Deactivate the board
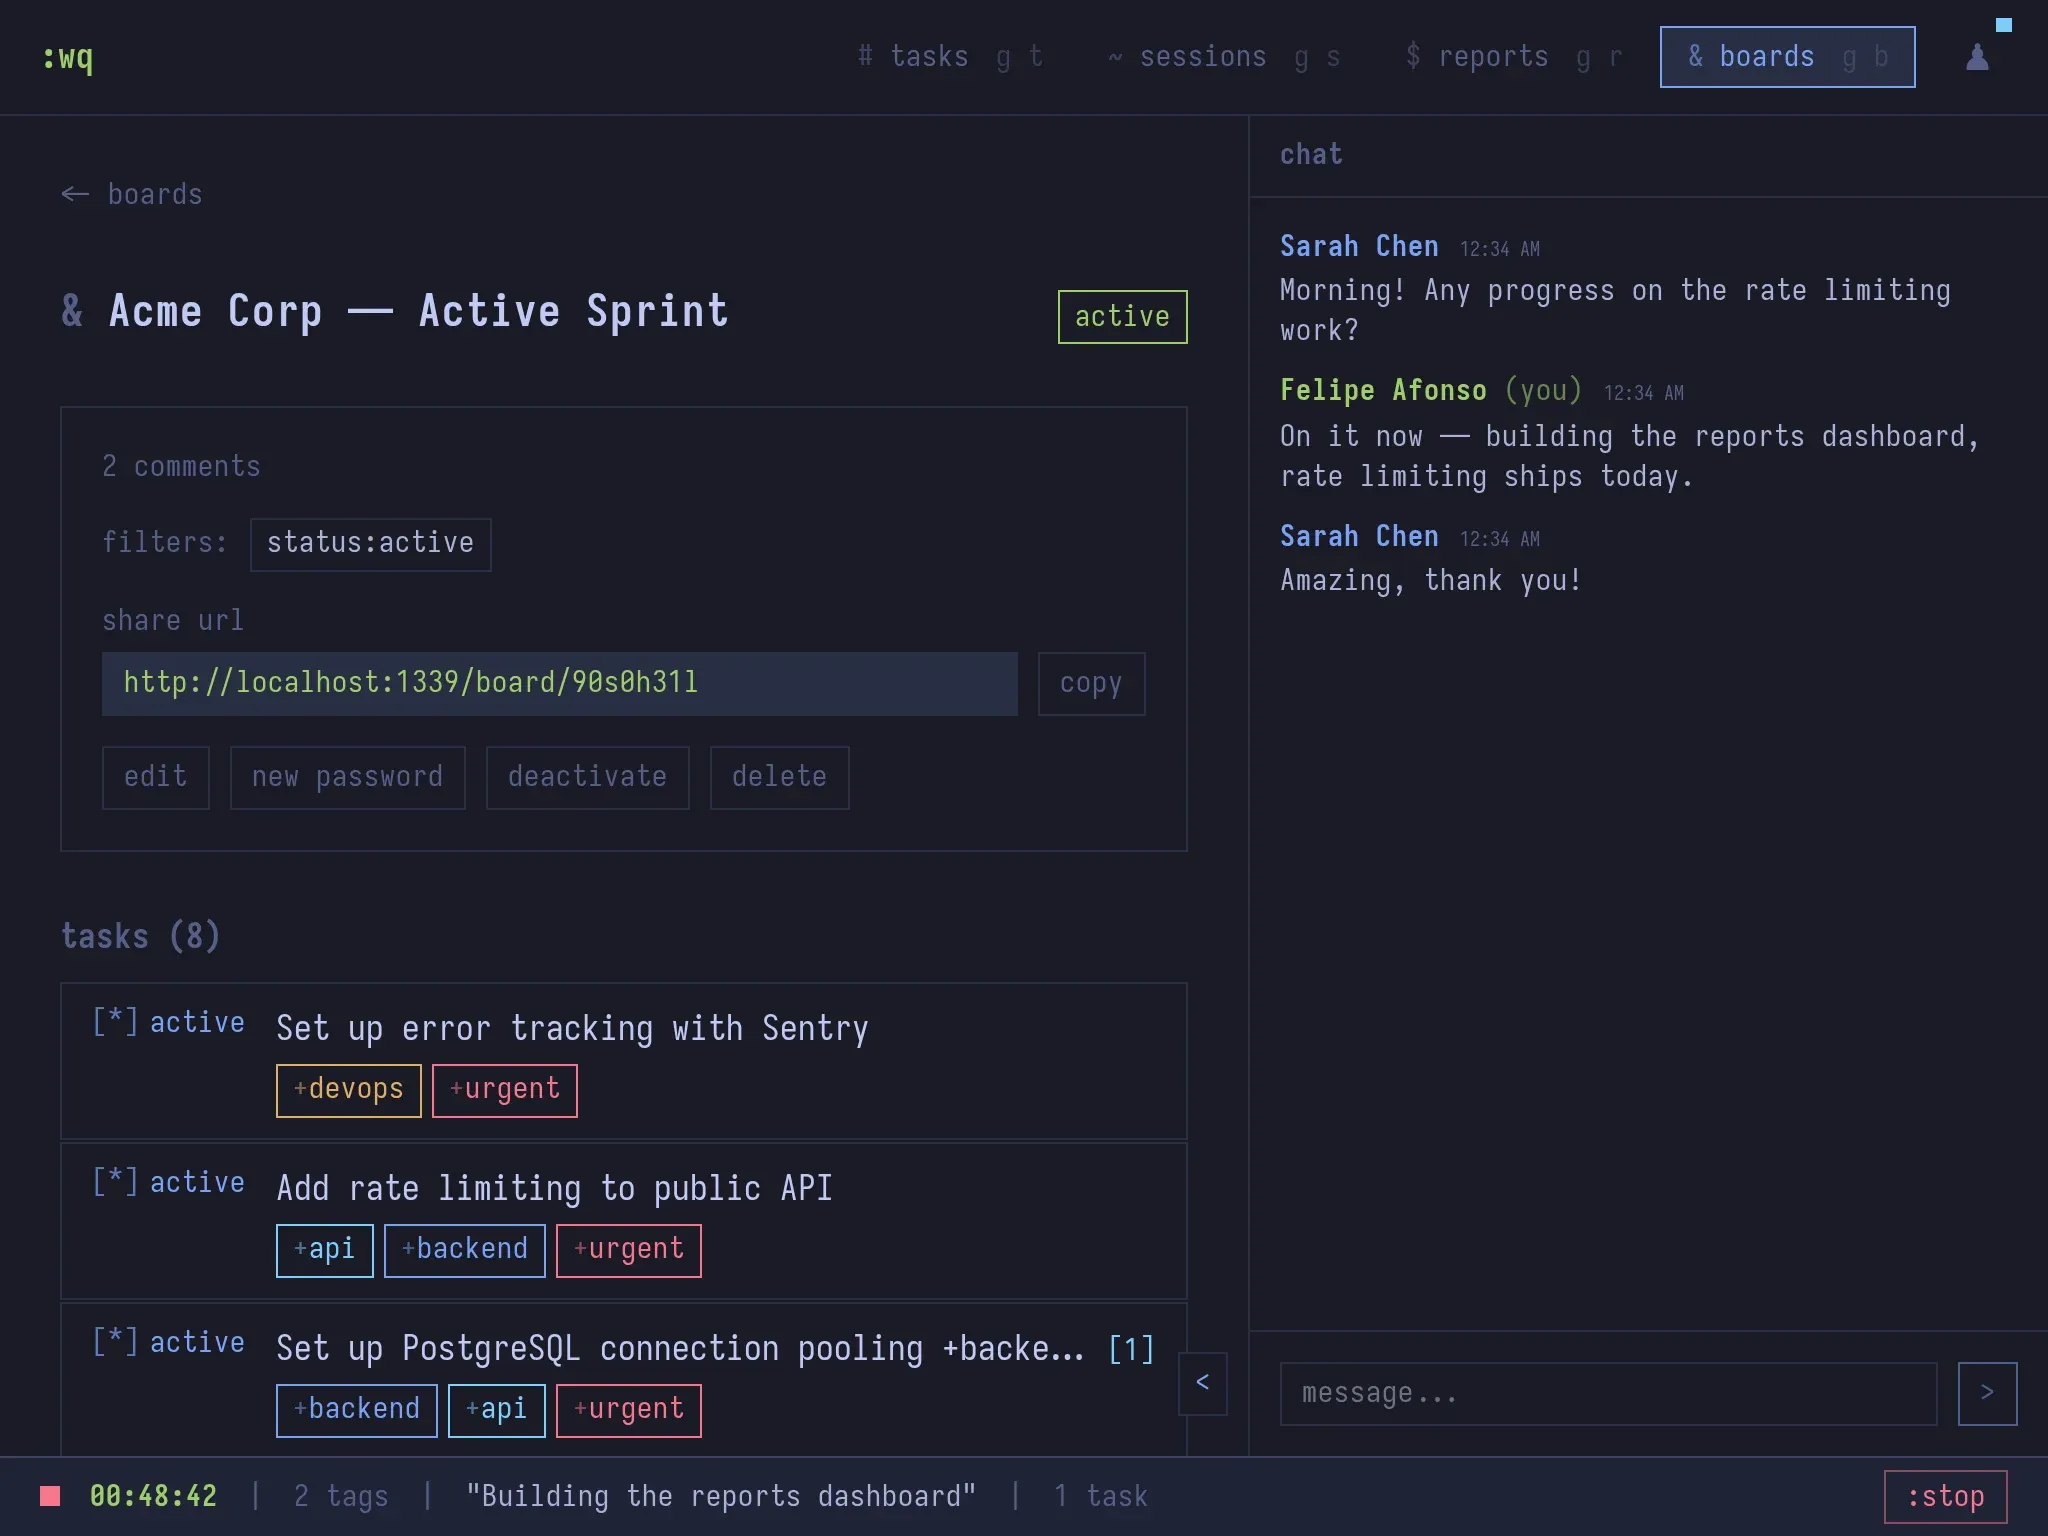The height and width of the screenshot is (1536, 2048). (587, 777)
